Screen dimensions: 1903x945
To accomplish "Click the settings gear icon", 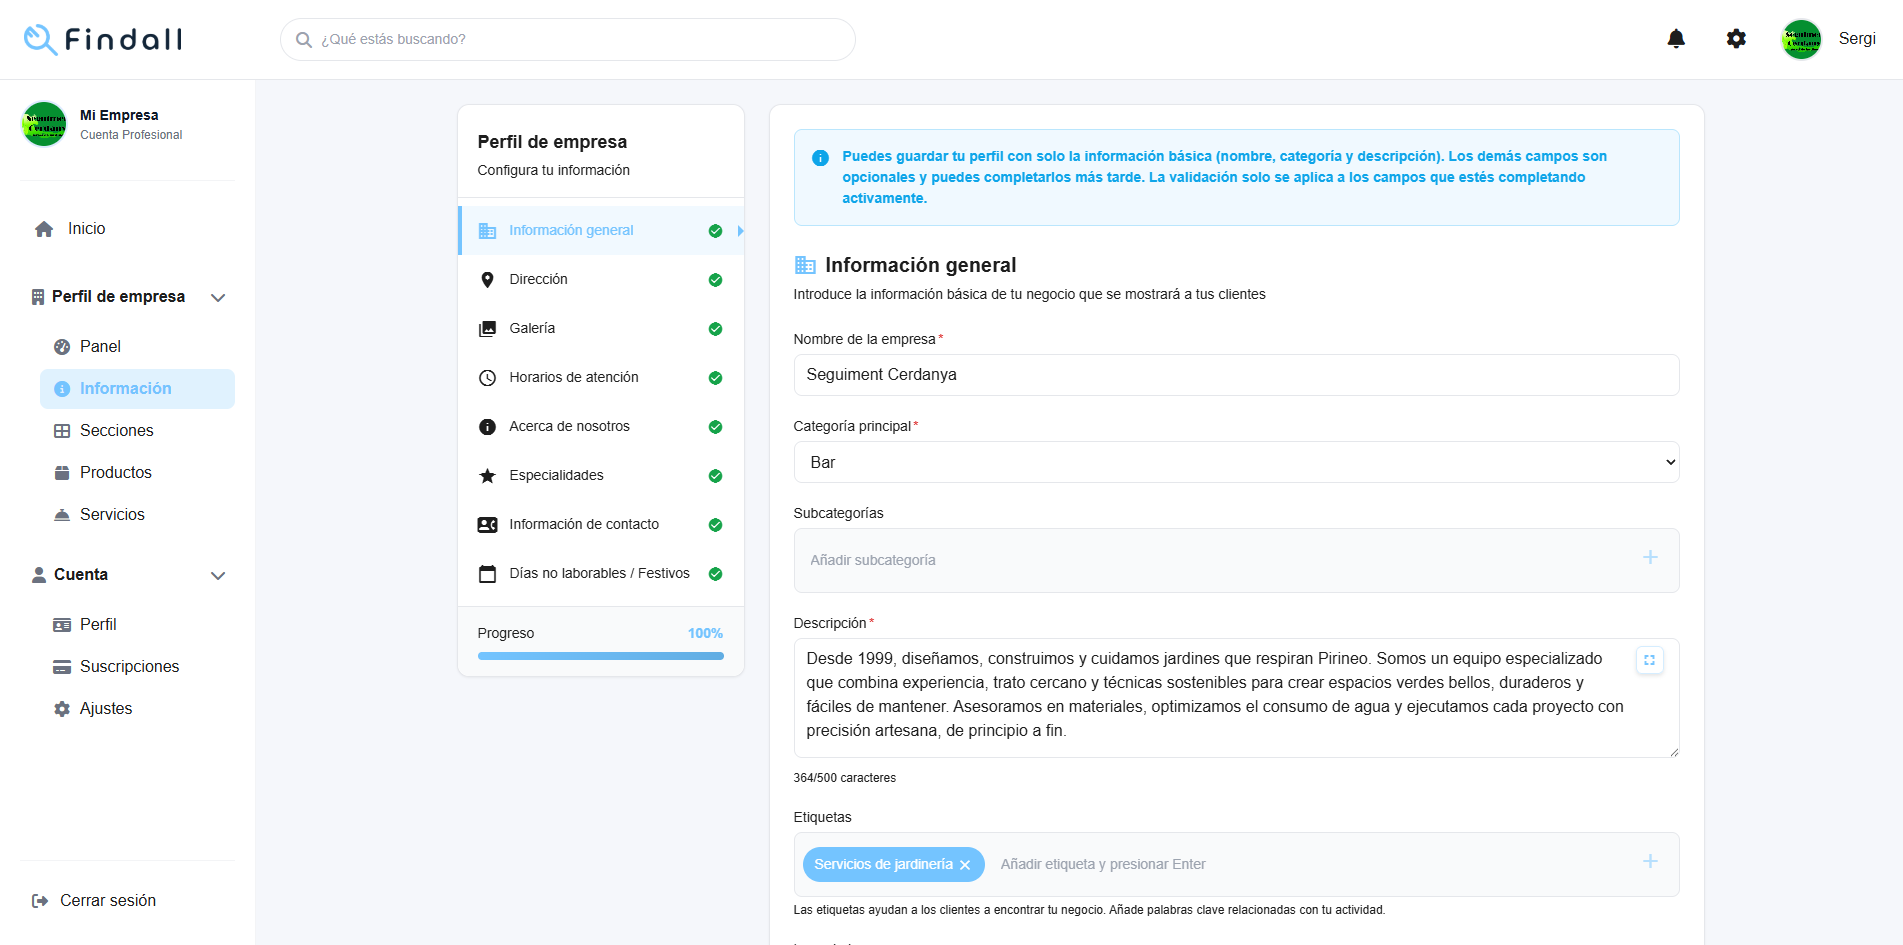I will point(1736,38).
